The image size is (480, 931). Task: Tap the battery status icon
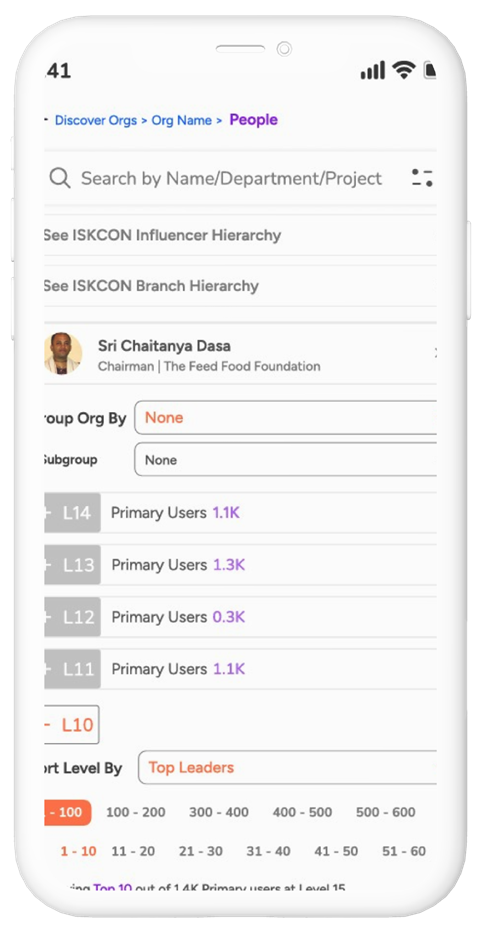(430, 71)
